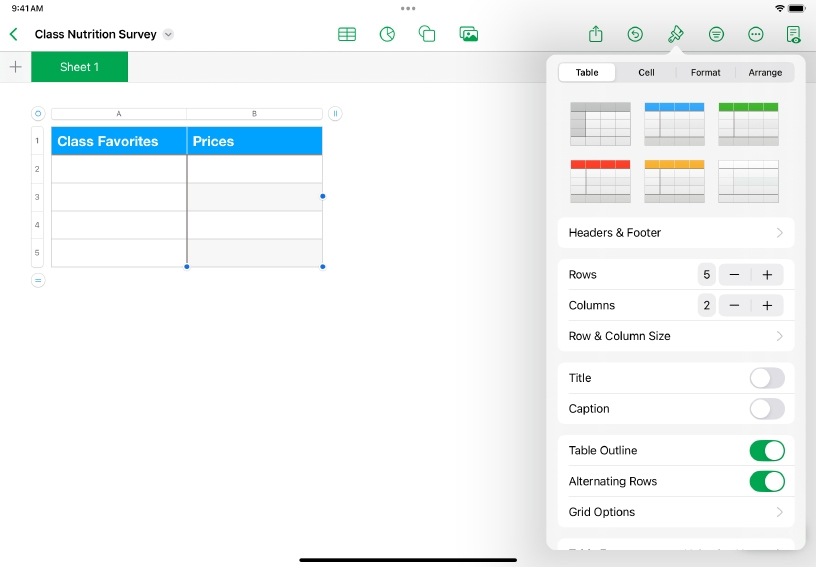Tap the Format paintbrush icon
Screen dimensions: 816x567
point(675,34)
